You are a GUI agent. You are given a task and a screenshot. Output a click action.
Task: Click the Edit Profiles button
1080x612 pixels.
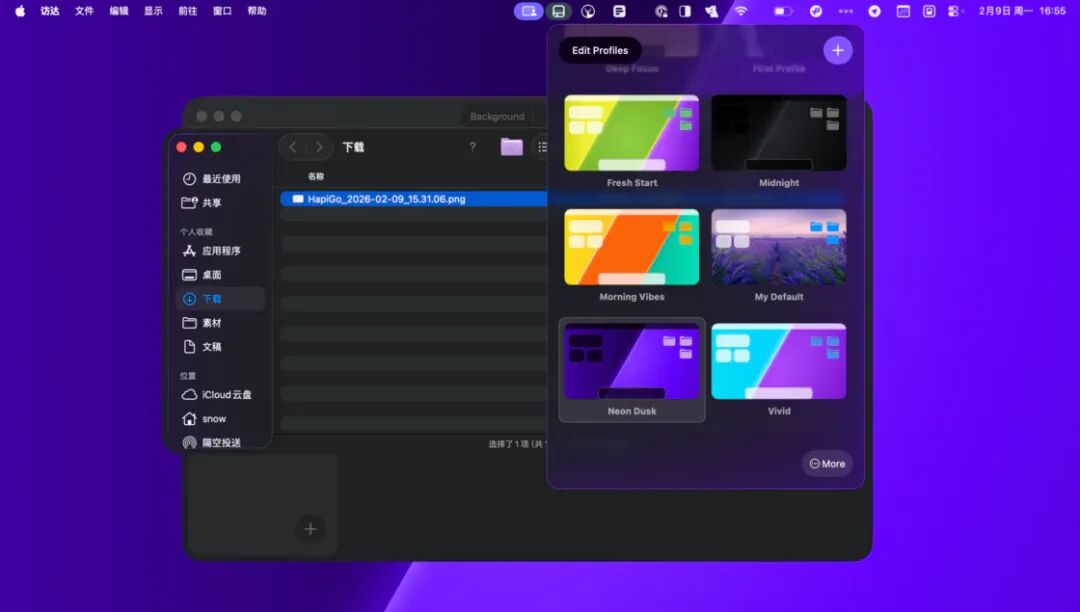(x=600, y=50)
